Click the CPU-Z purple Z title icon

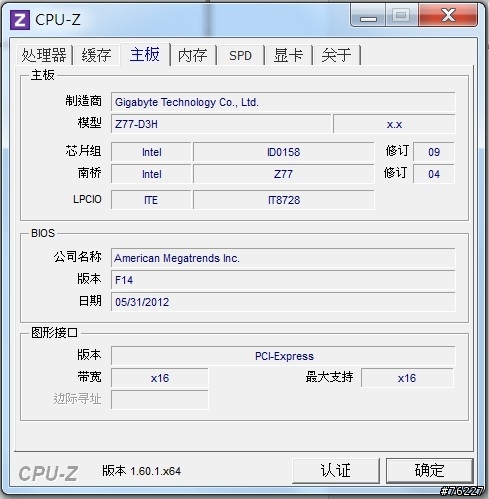tap(20, 20)
